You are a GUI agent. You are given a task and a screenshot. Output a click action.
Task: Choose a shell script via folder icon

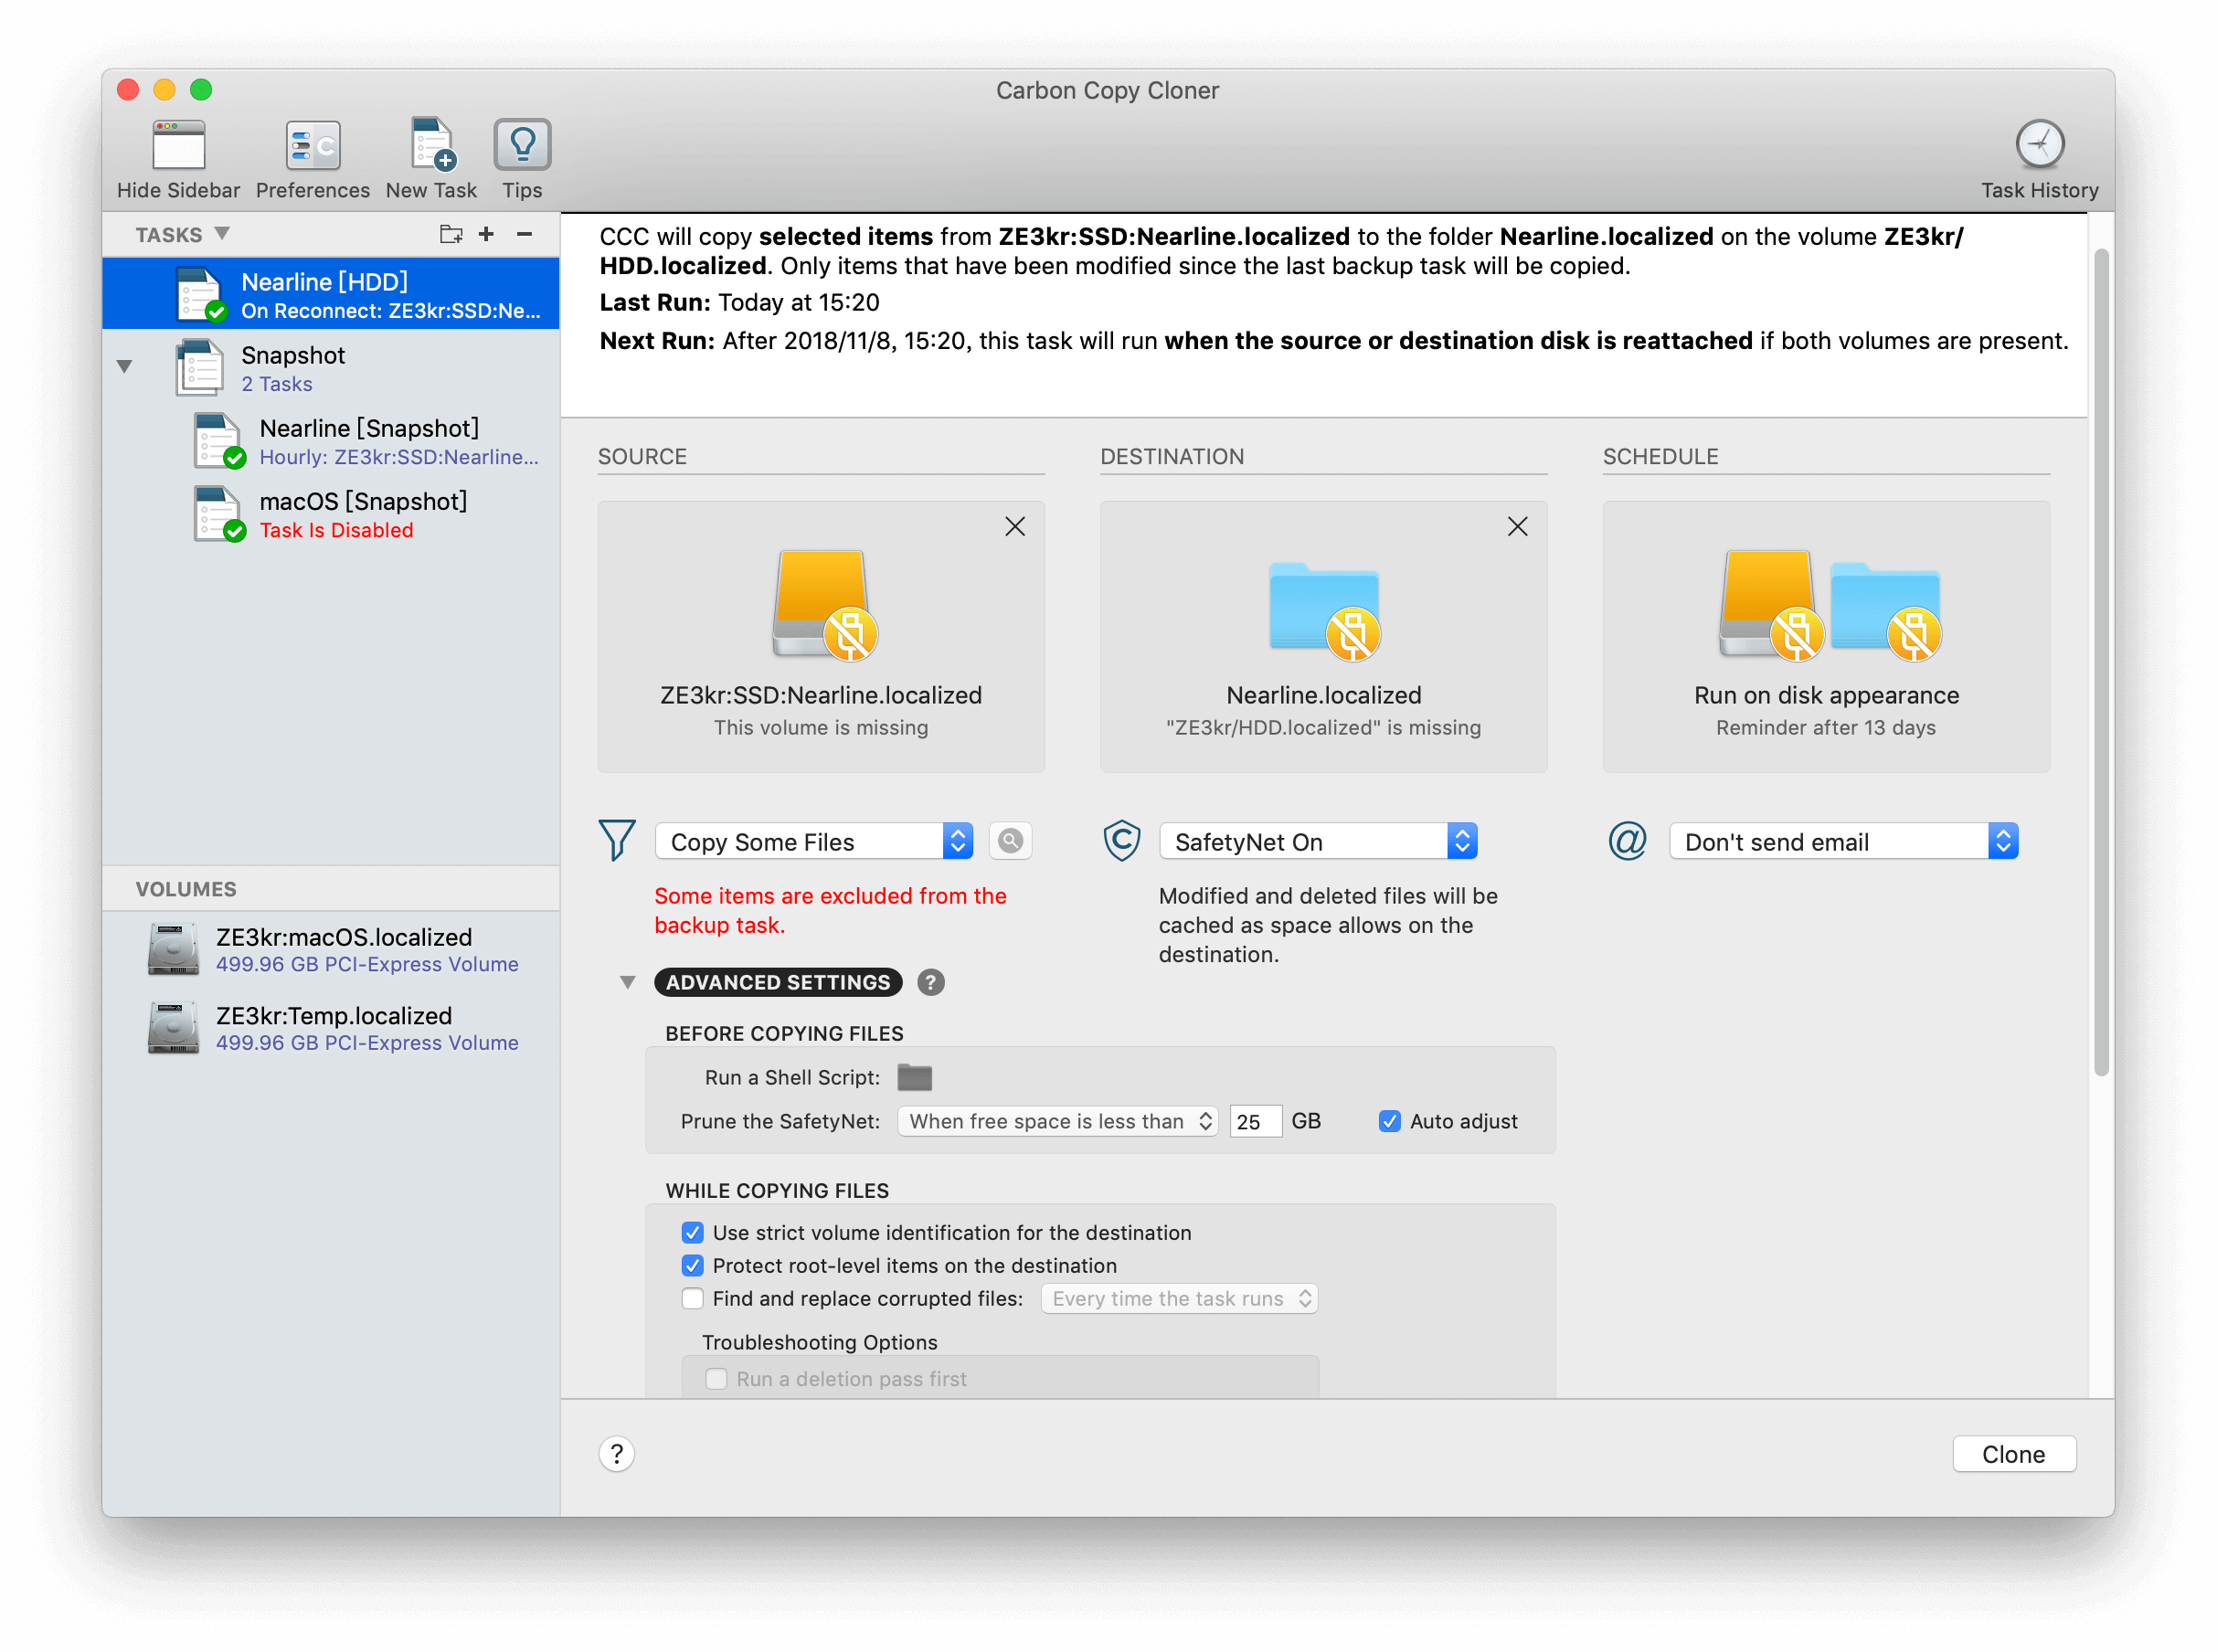(x=913, y=1078)
